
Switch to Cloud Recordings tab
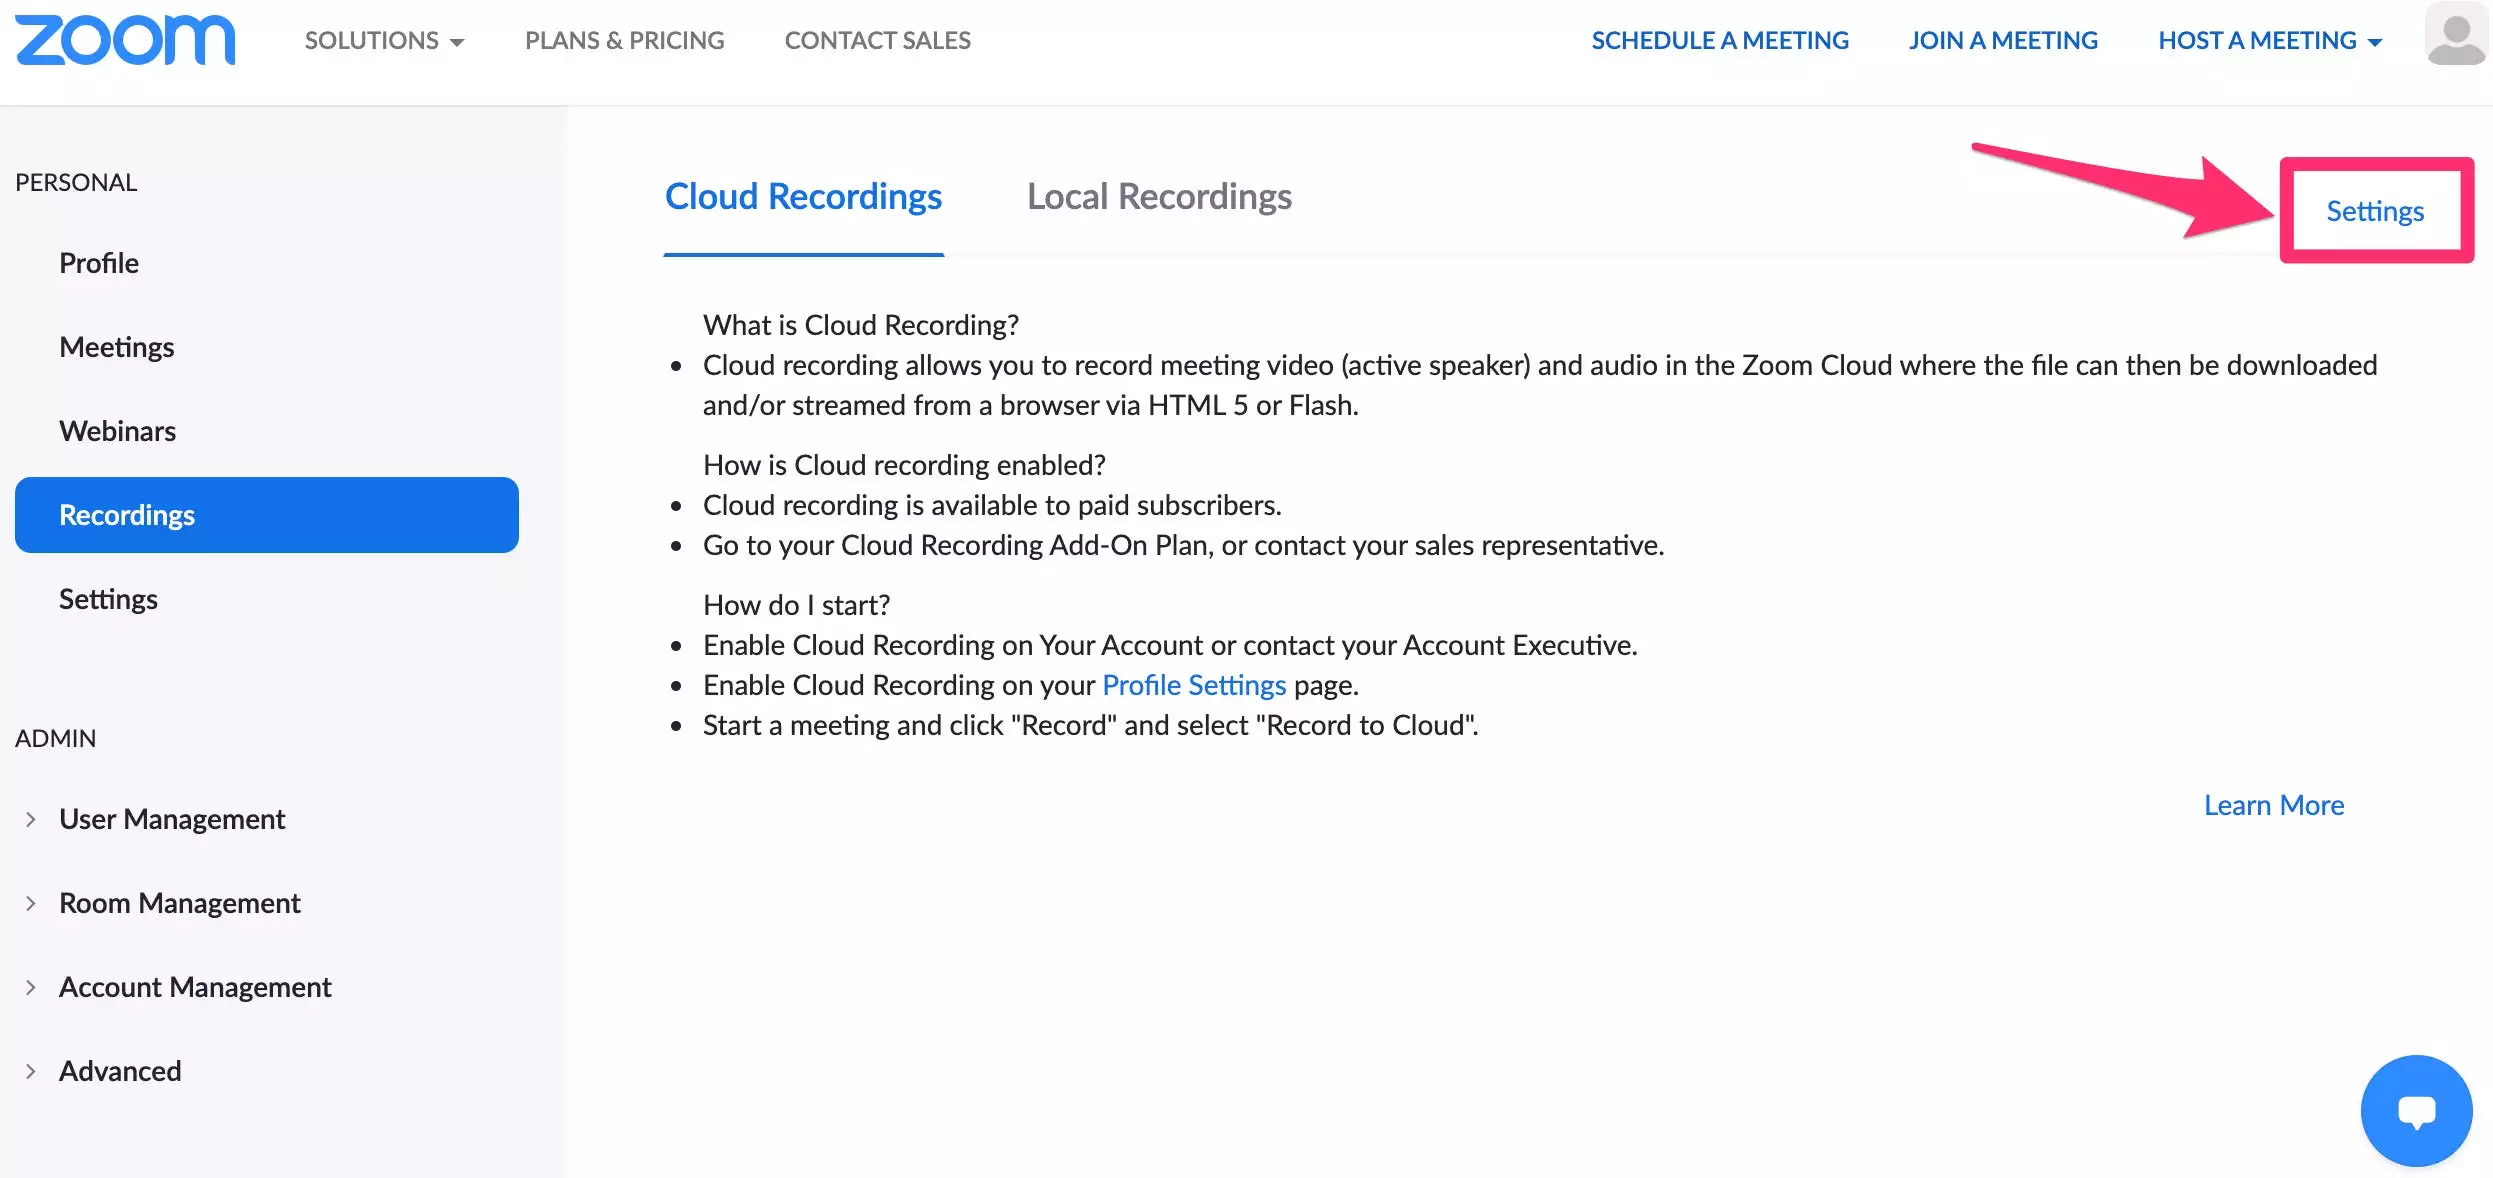pos(803,197)
